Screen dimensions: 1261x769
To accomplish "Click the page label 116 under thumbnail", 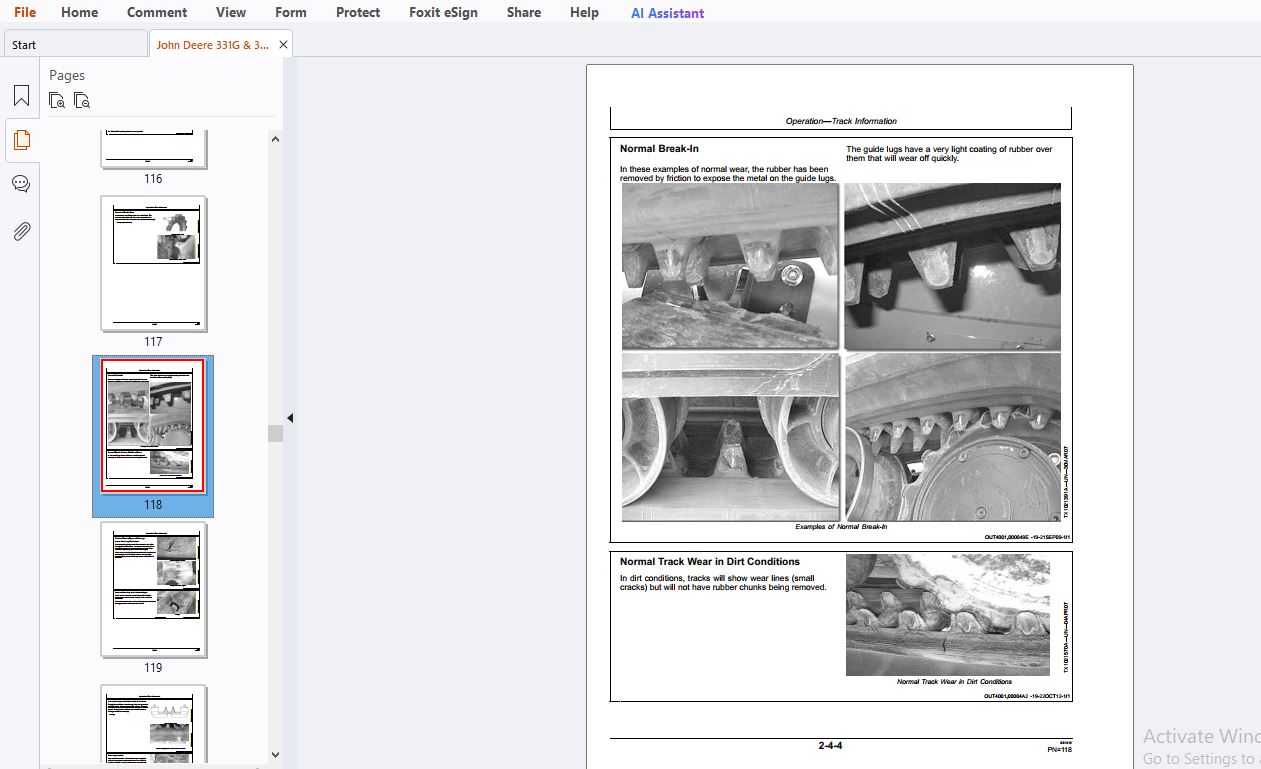I will point(153,179).
